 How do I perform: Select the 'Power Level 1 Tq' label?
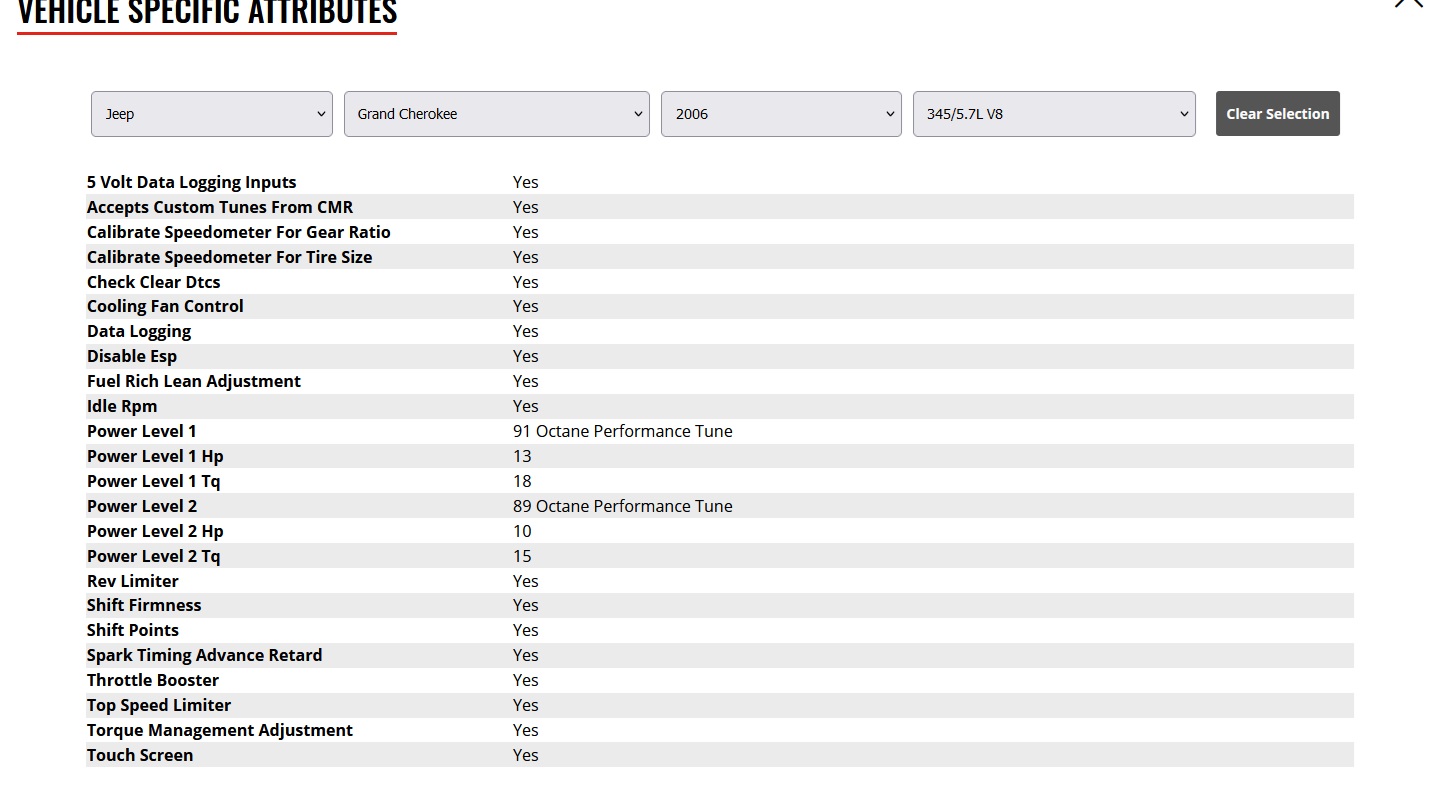tap(154, 481)
